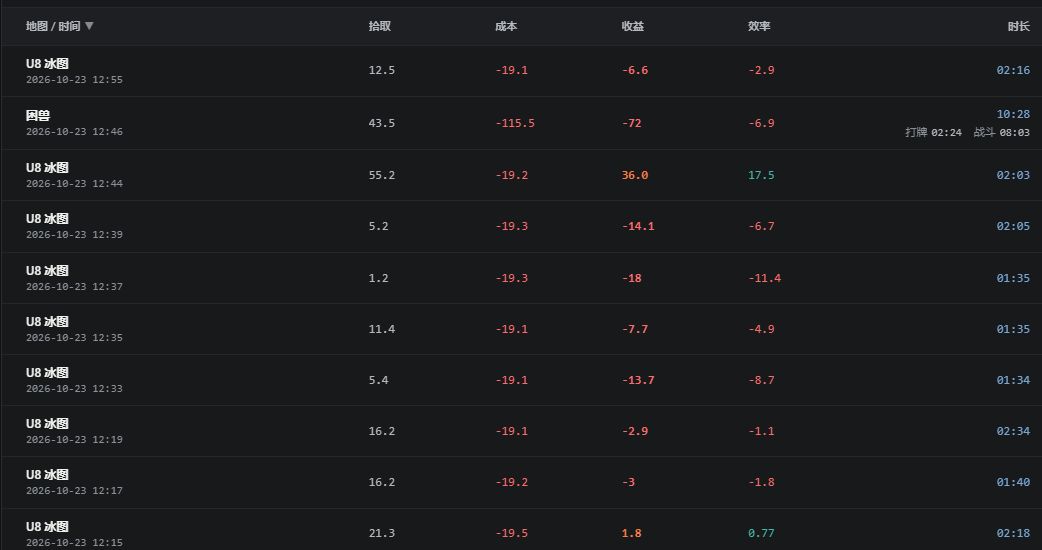This screenshot has width=1042, height=550.
Task: Click efficiency value 0.77
Action: coord(762,533)
